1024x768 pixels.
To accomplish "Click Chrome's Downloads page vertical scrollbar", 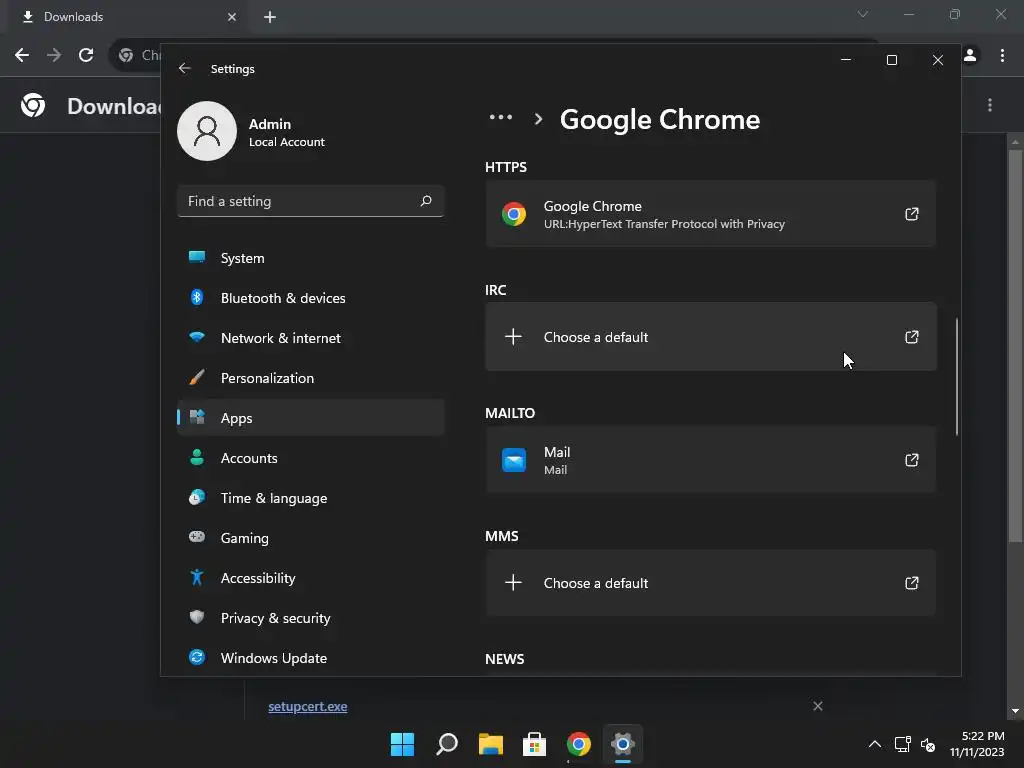I will pos(1015,346).
